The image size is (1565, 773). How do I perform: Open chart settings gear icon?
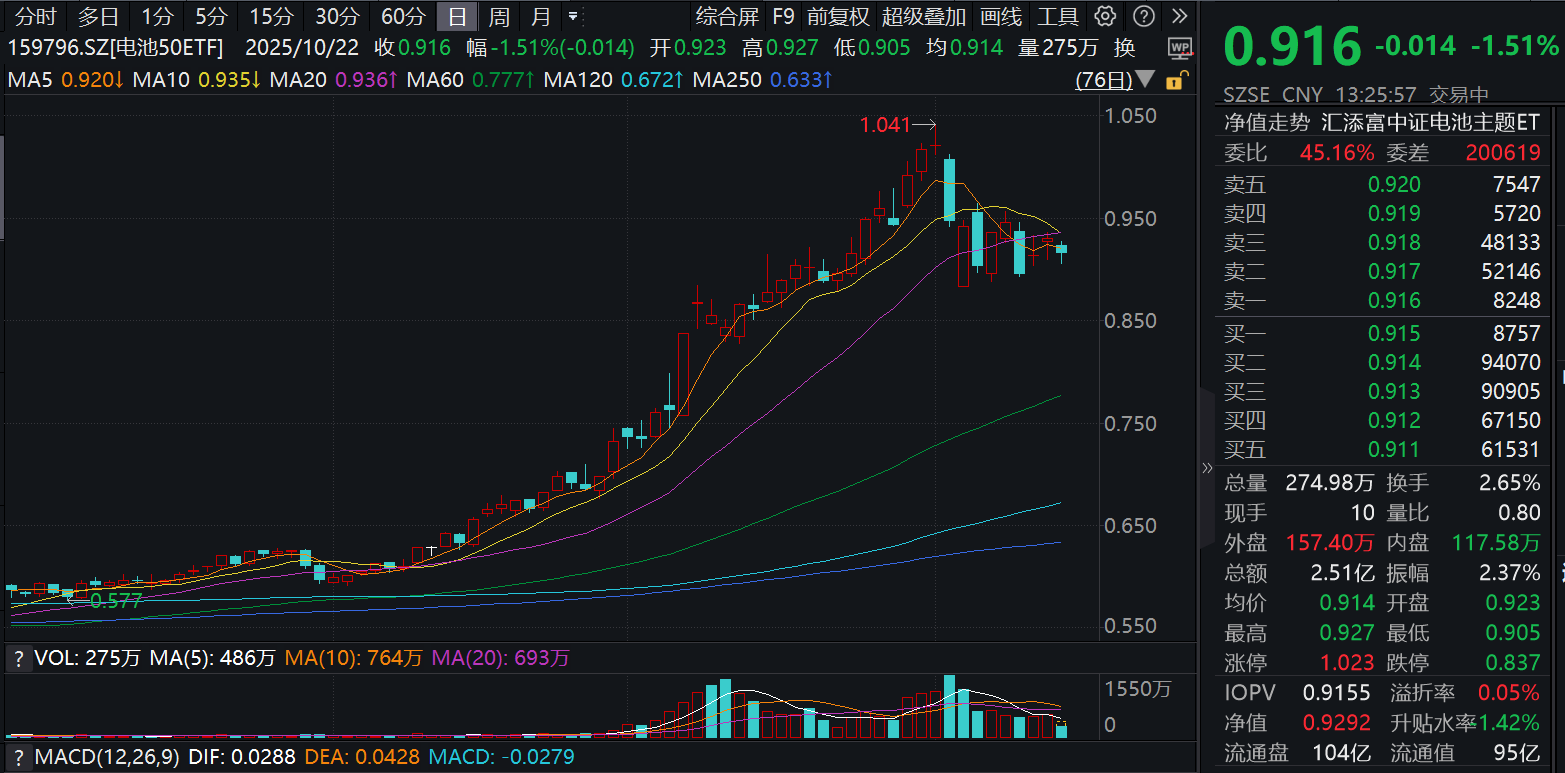tap(1105, 16)
